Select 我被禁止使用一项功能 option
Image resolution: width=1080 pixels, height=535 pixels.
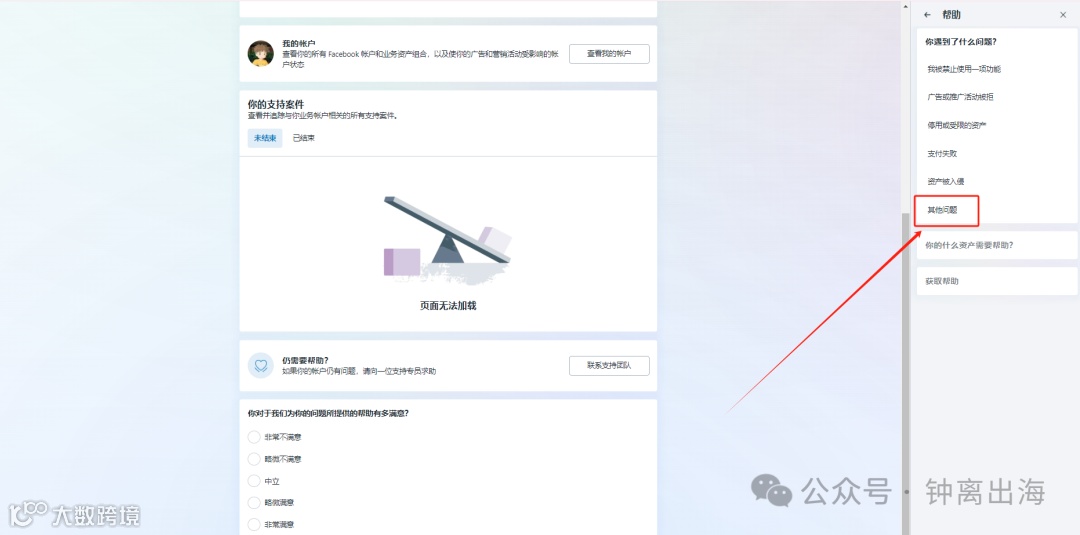996,69
